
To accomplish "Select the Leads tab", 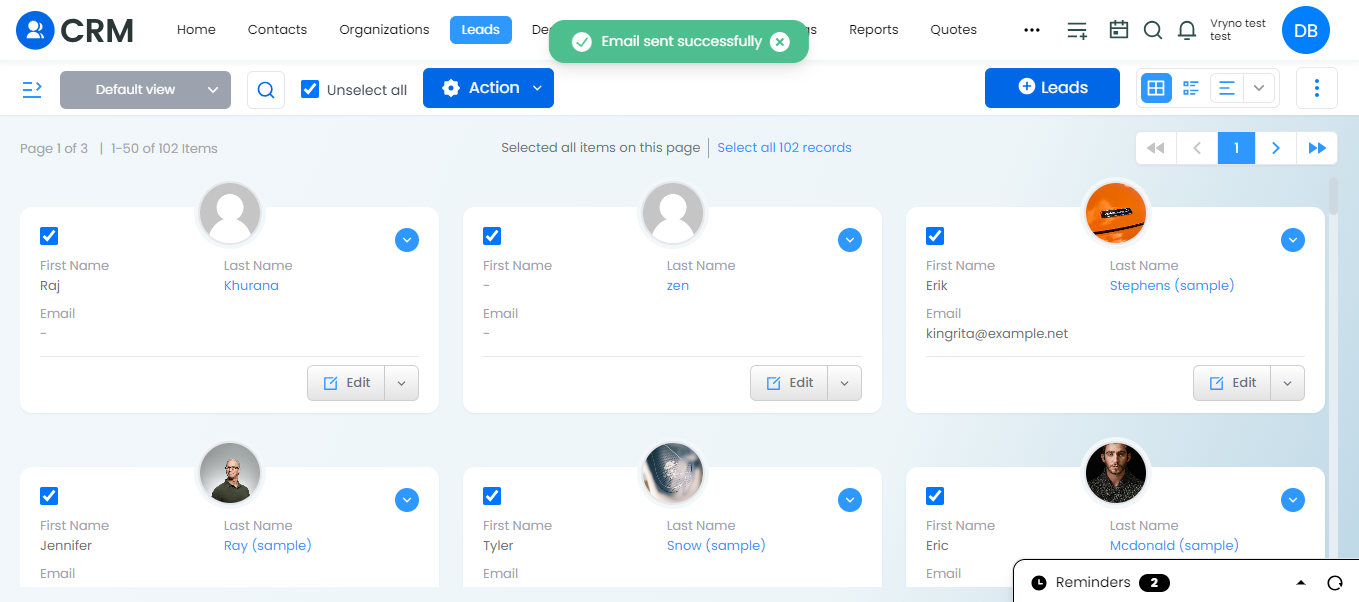I will click(x=480, y=30).
